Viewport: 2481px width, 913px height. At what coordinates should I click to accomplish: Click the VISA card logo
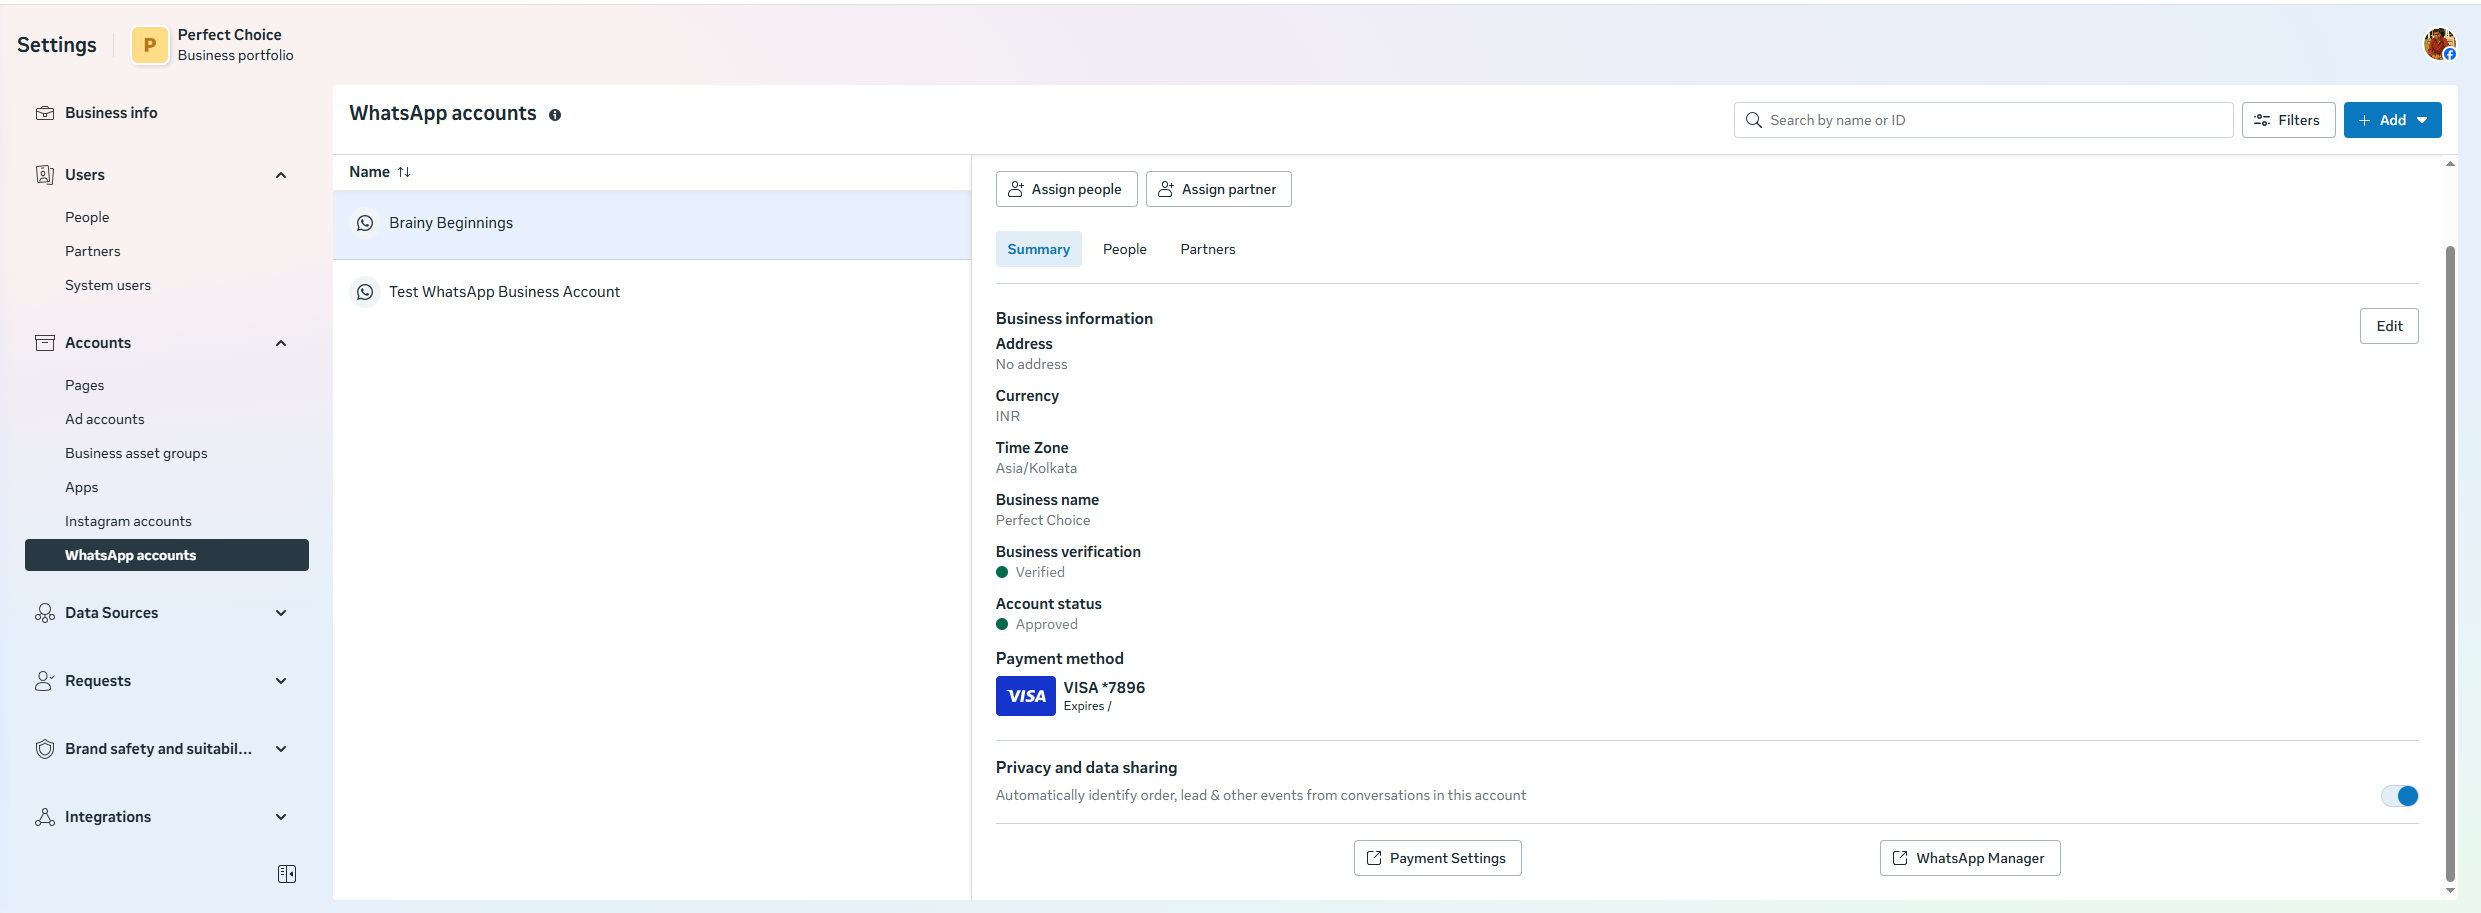pyautogui.click(x=1026, y=696)
